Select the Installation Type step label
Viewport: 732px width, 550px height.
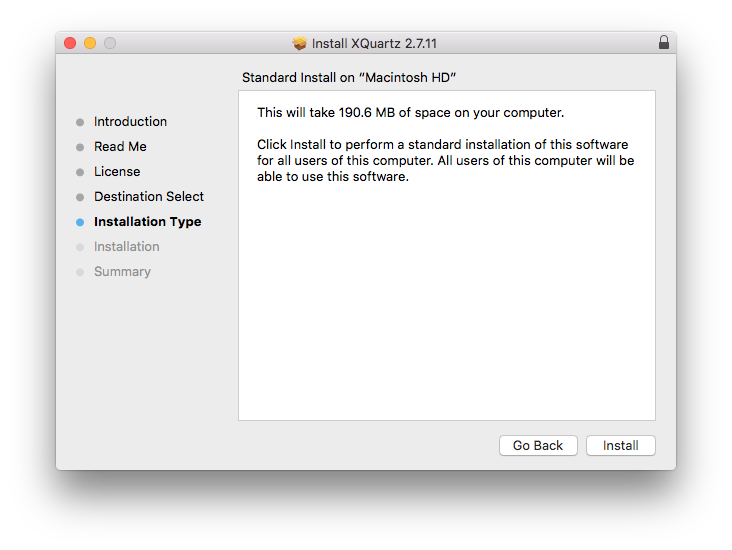click(x=147, y=222)
